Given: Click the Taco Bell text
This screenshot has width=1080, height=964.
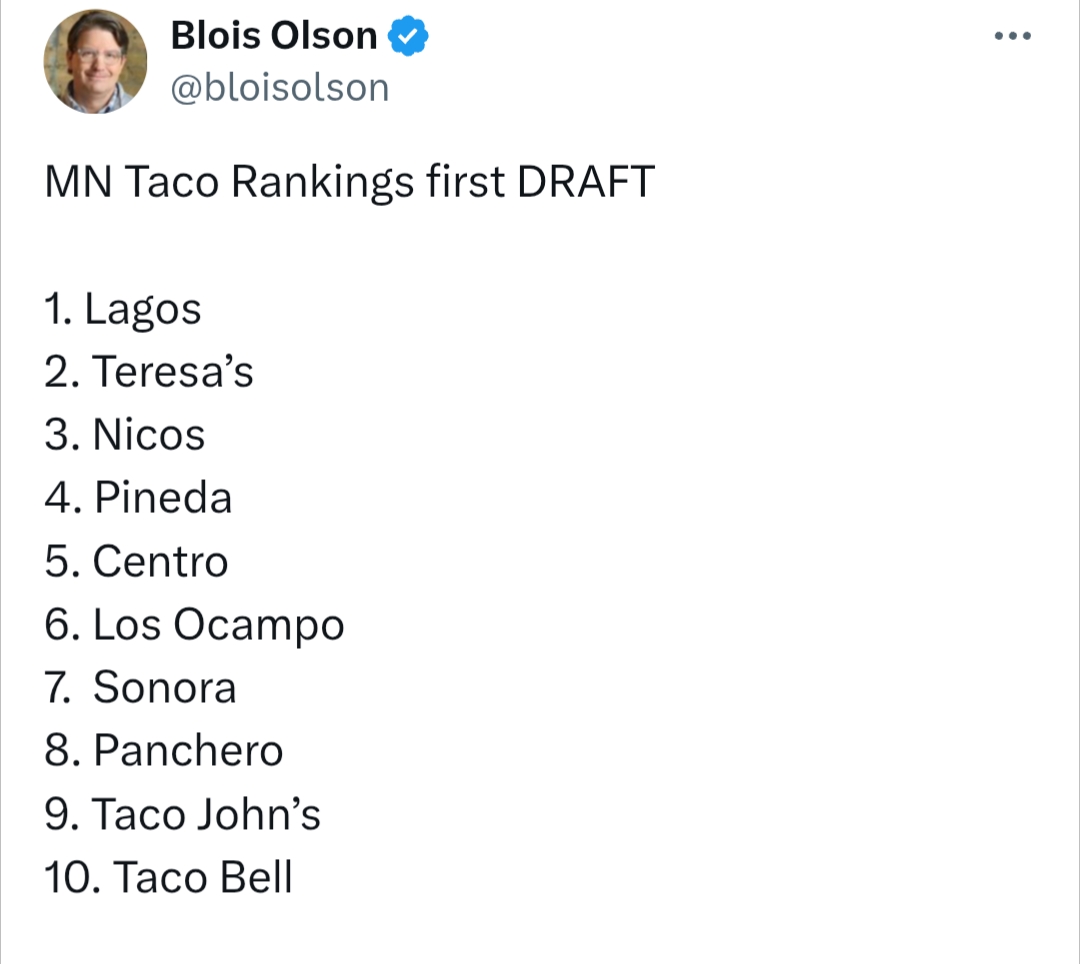Looking at the screenshot, I should [x=203, y=877].
